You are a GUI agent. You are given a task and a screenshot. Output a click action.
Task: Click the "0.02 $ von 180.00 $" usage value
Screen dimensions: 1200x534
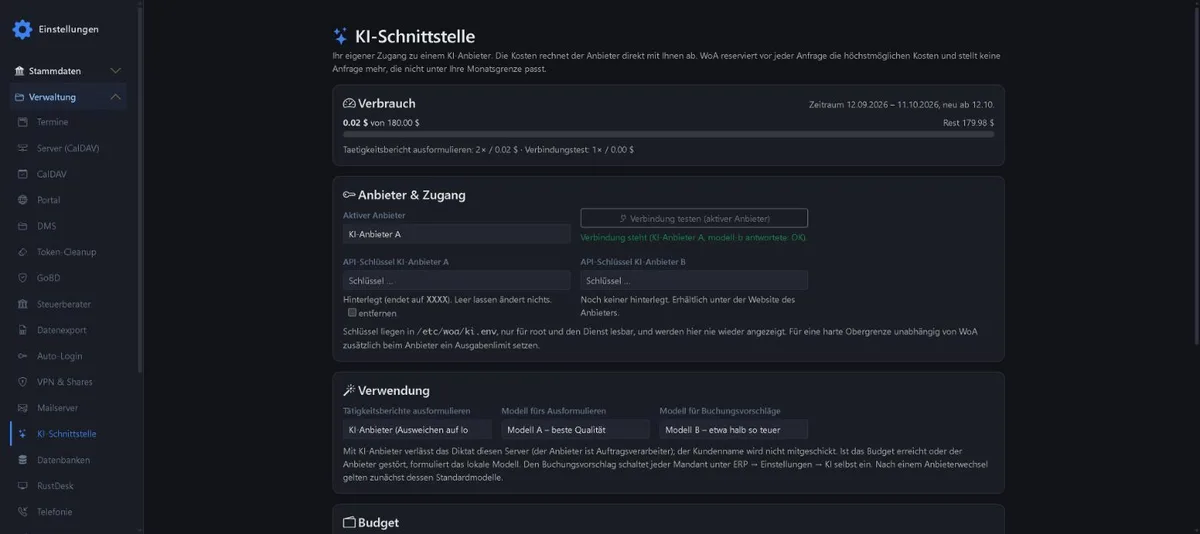click(381, 122)
